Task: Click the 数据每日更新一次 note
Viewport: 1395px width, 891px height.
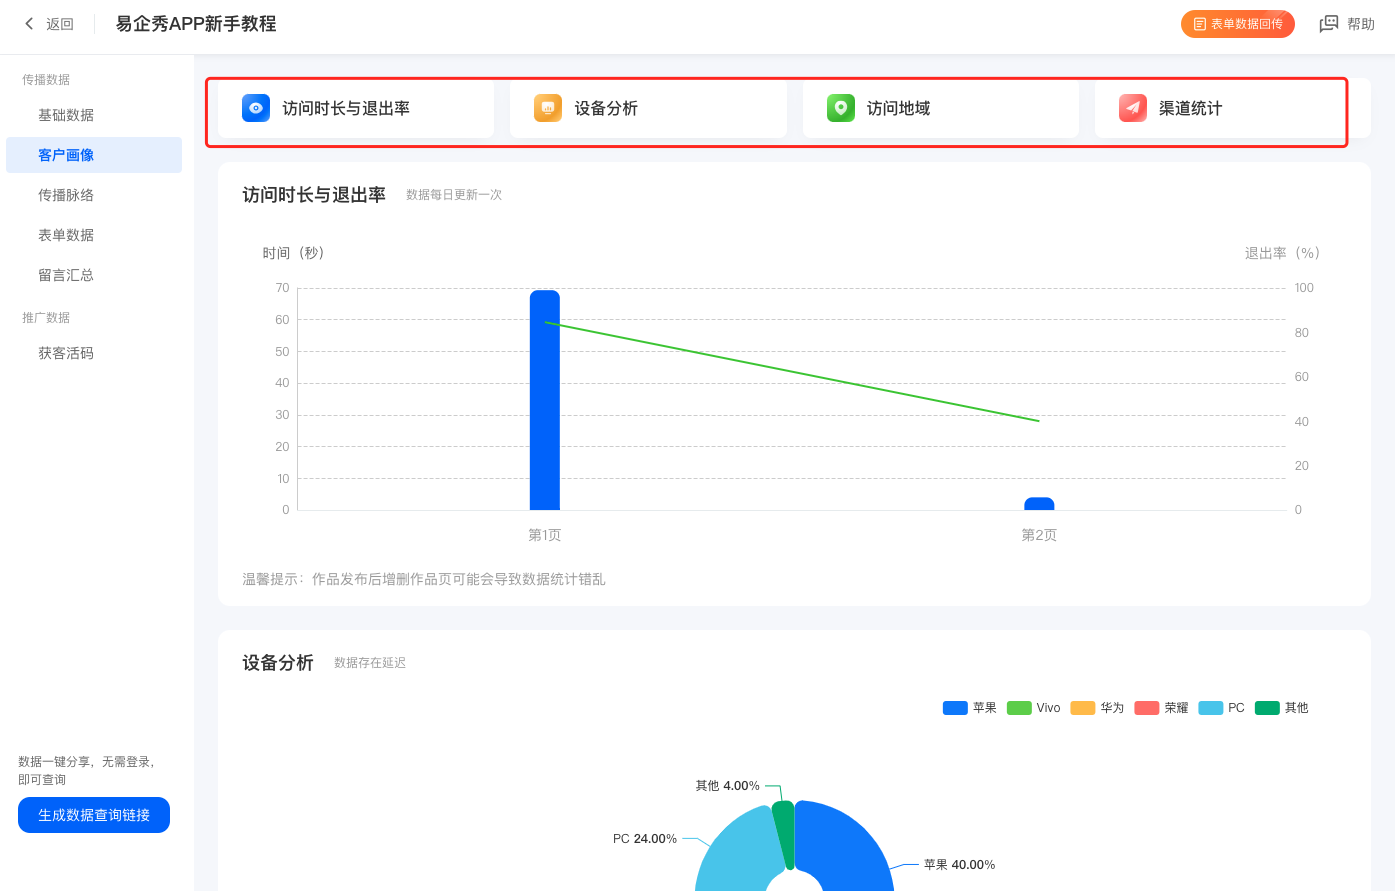Action: [x=454, y=195]
